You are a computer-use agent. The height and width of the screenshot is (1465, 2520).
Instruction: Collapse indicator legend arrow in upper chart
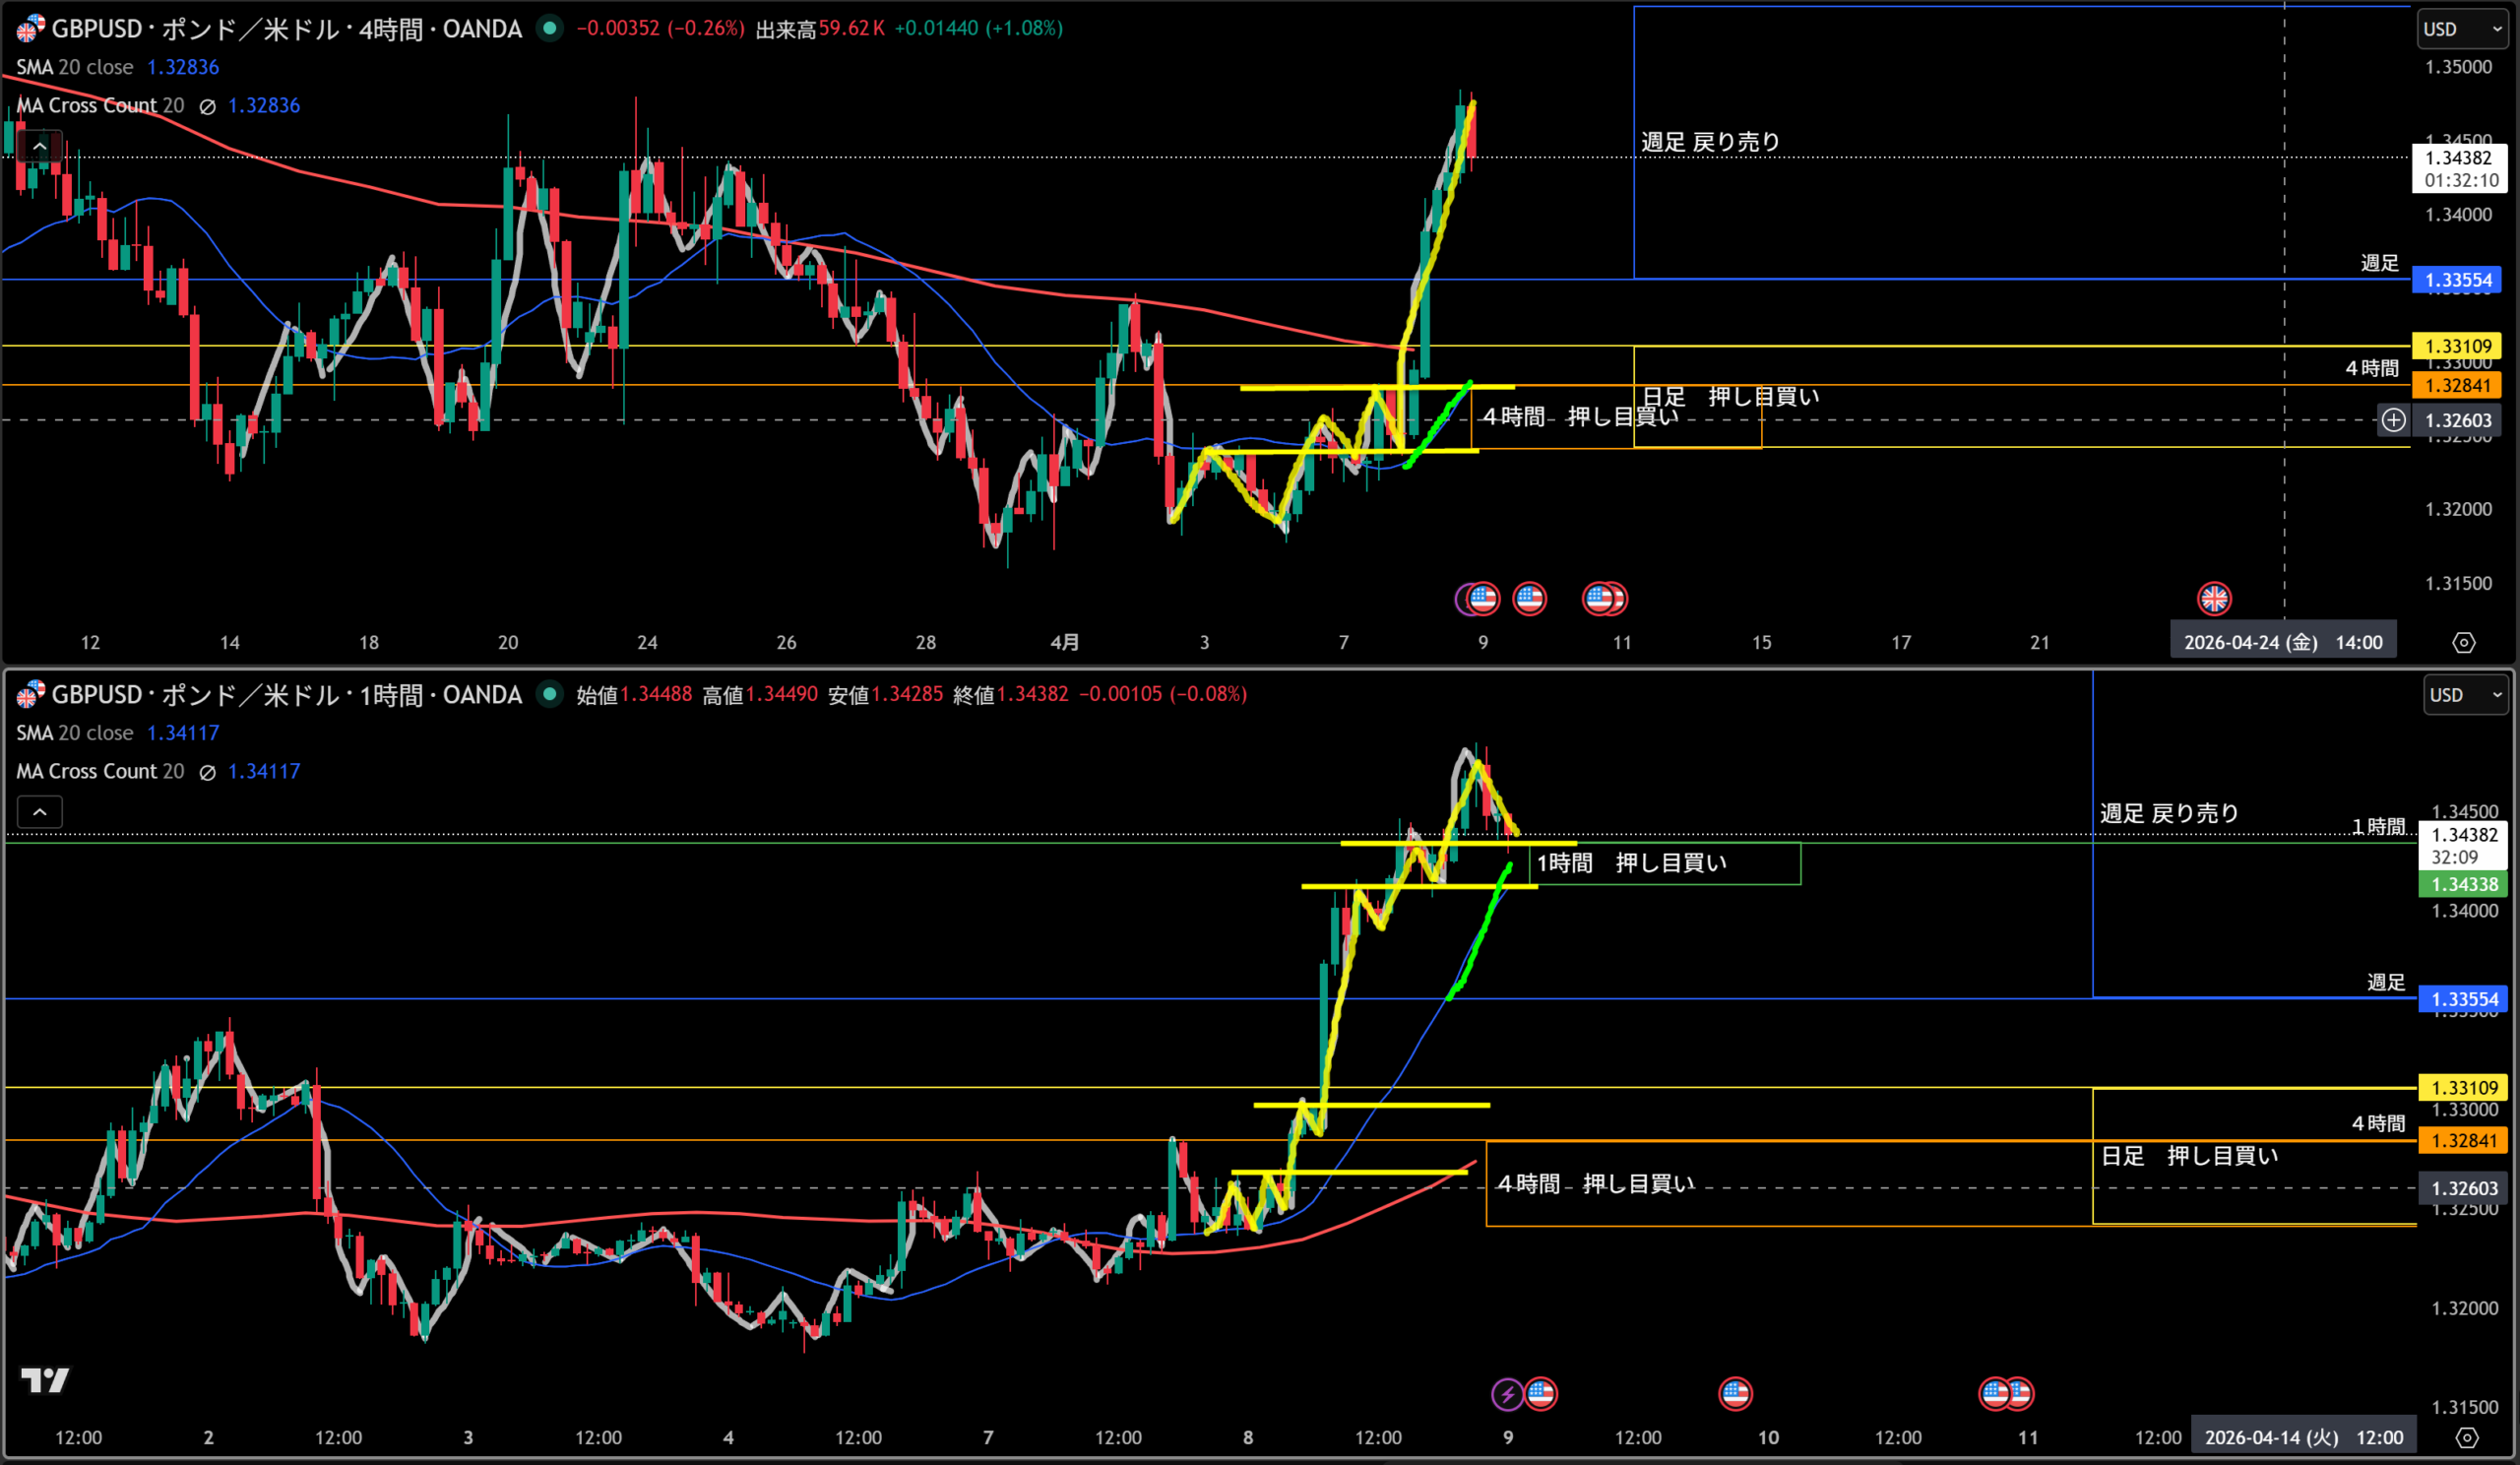pos(40,147)
